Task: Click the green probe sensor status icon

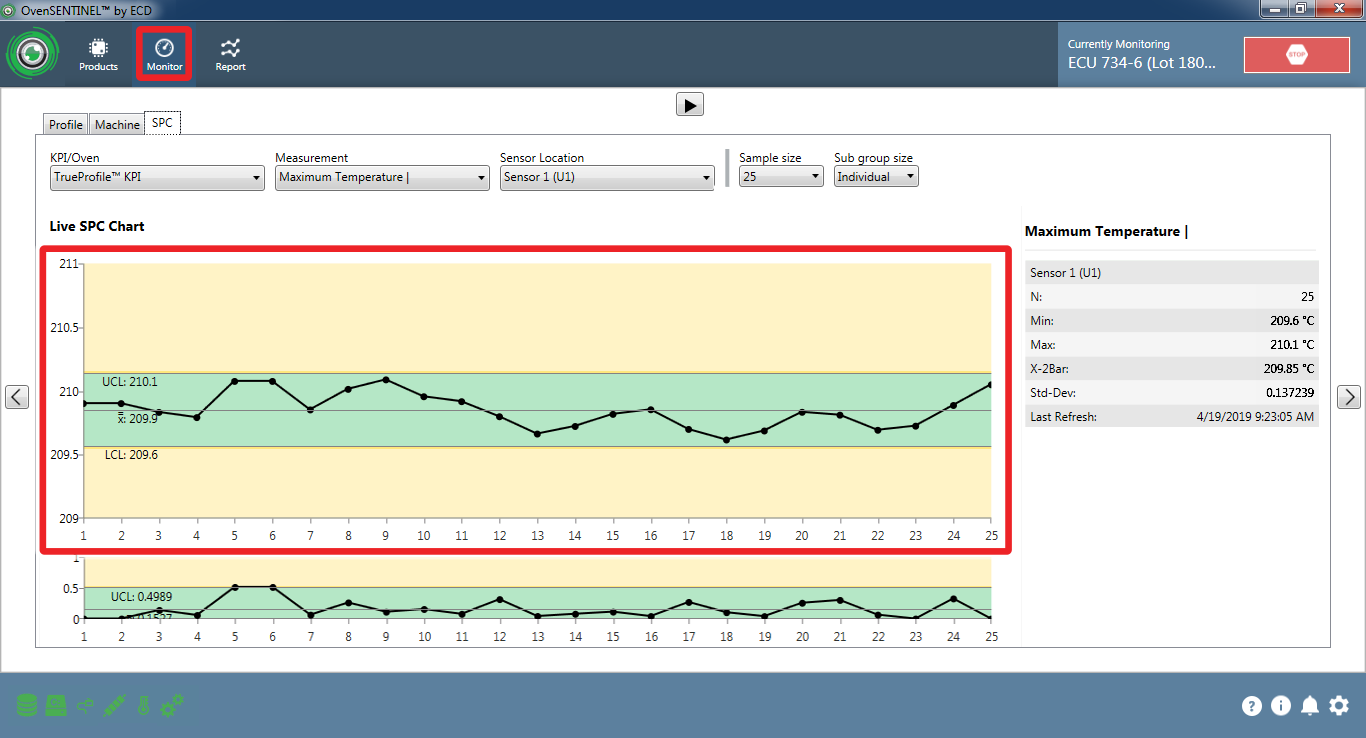Action: [x=114, y=706]
